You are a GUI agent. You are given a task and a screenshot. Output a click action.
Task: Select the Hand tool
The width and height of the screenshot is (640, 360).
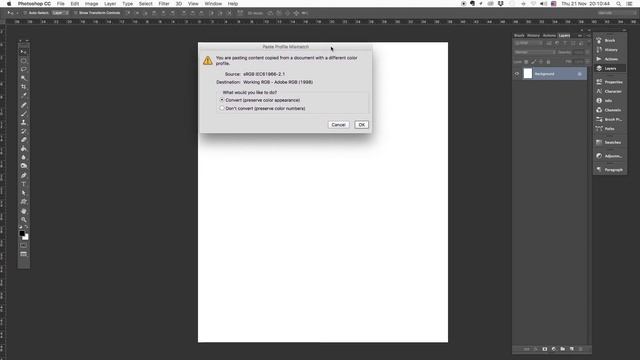(23, 211)
